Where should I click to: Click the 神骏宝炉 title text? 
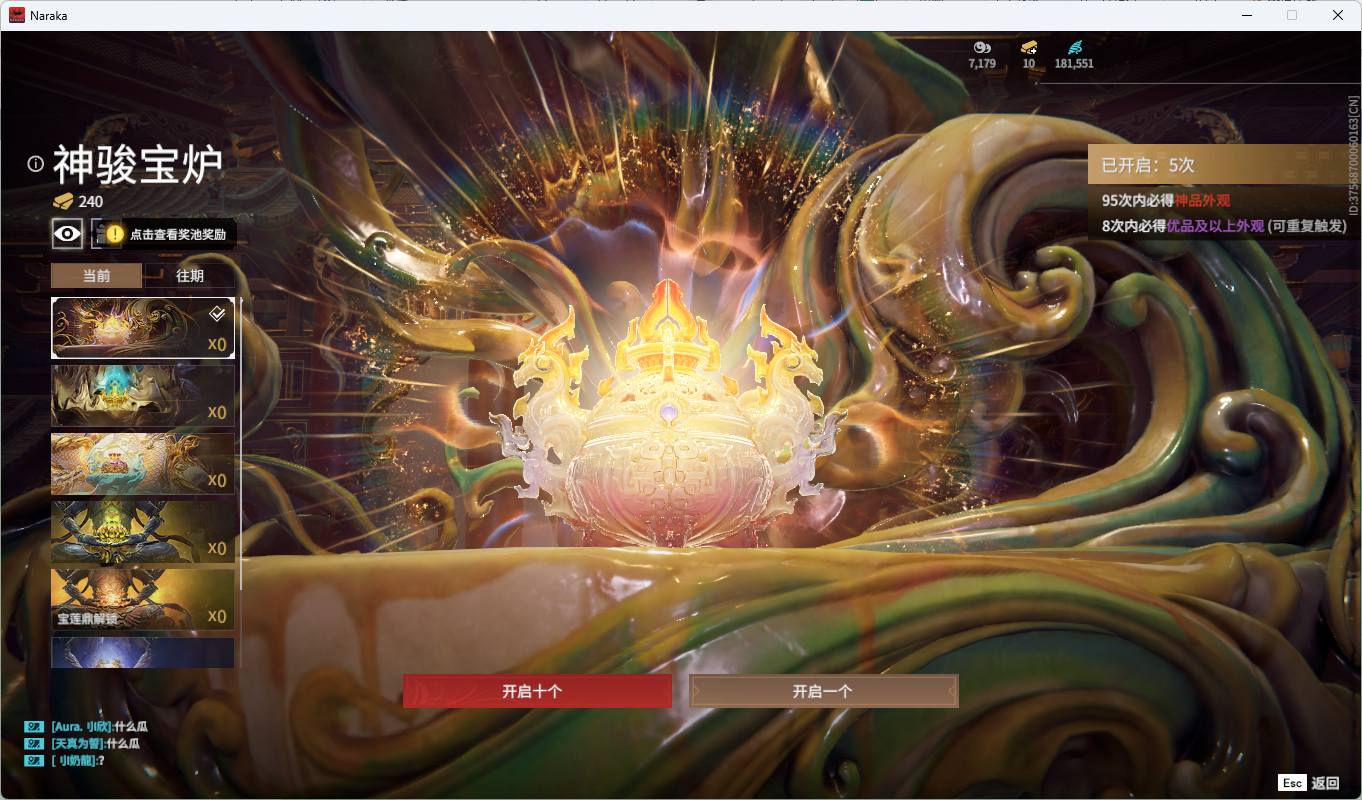(x=137, y=164)
